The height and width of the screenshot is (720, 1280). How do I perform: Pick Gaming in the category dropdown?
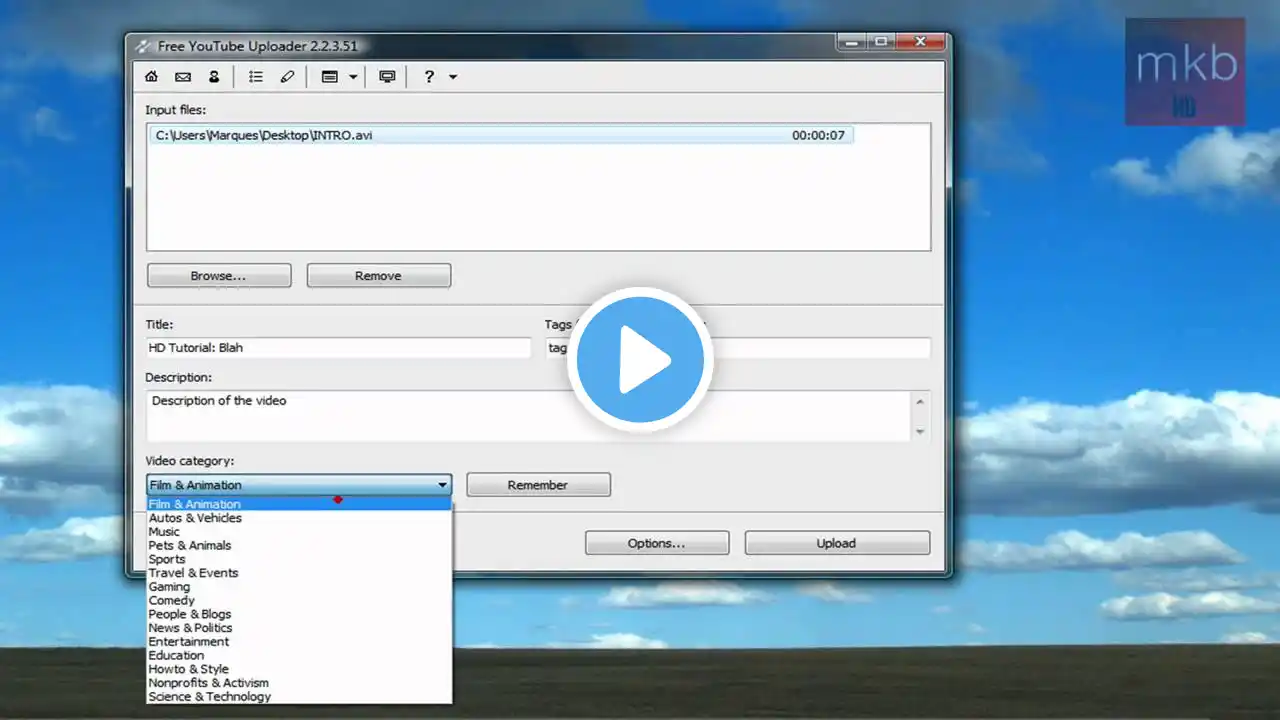pos(169,587)
